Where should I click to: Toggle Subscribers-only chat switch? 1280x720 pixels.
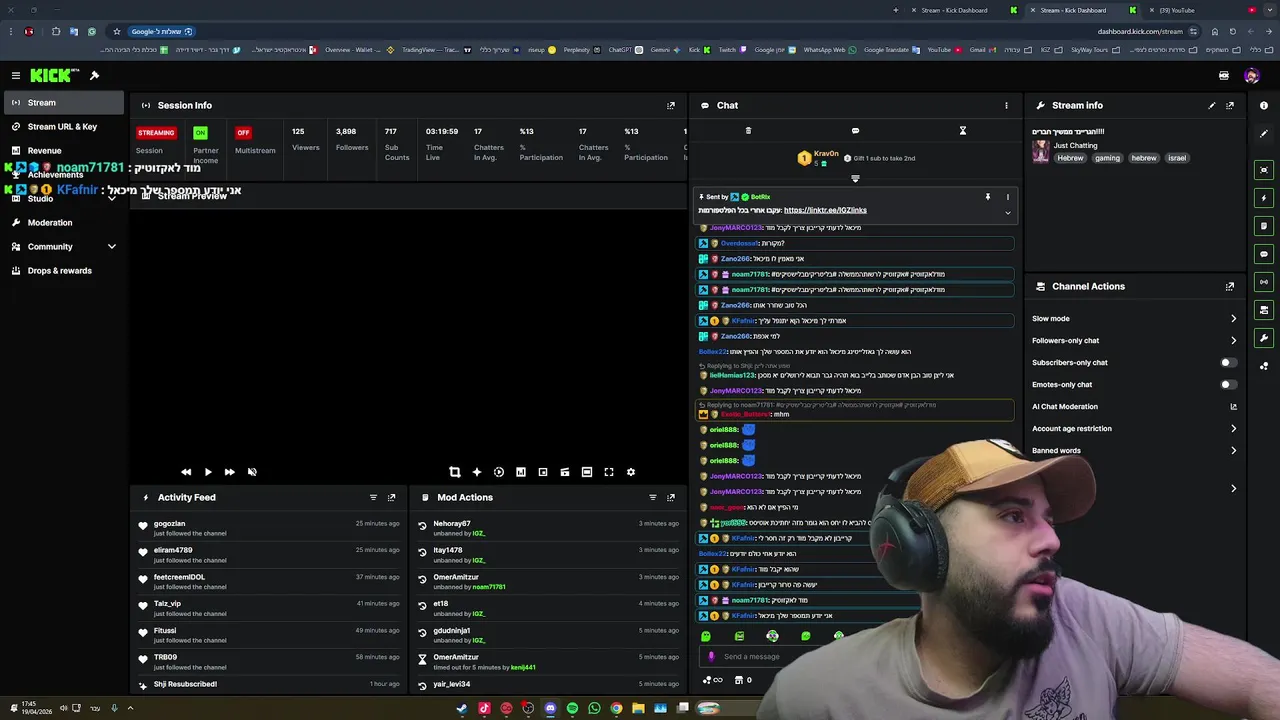coord(1229,363)
